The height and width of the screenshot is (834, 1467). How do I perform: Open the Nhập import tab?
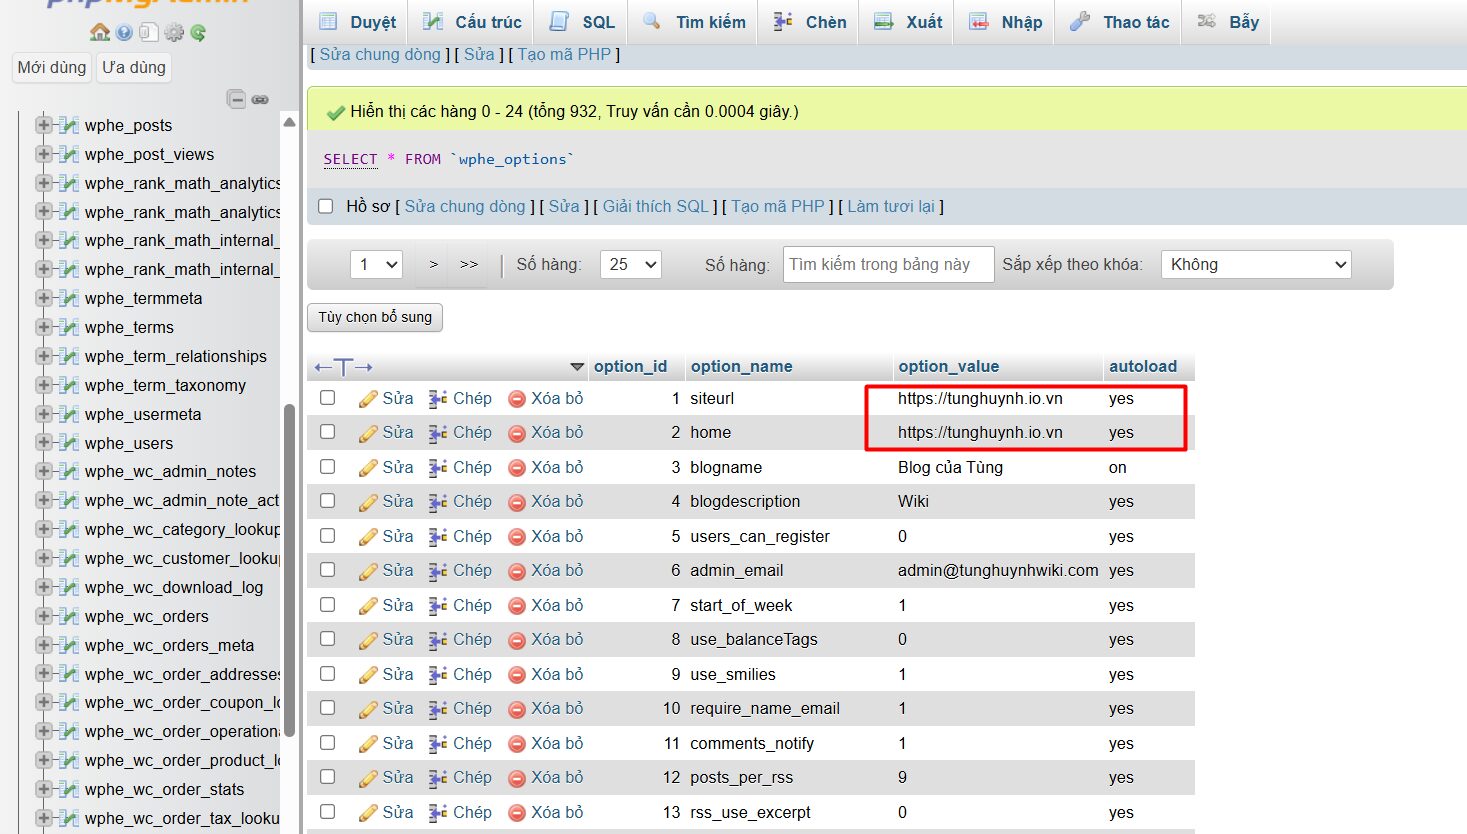point(1005,22)
